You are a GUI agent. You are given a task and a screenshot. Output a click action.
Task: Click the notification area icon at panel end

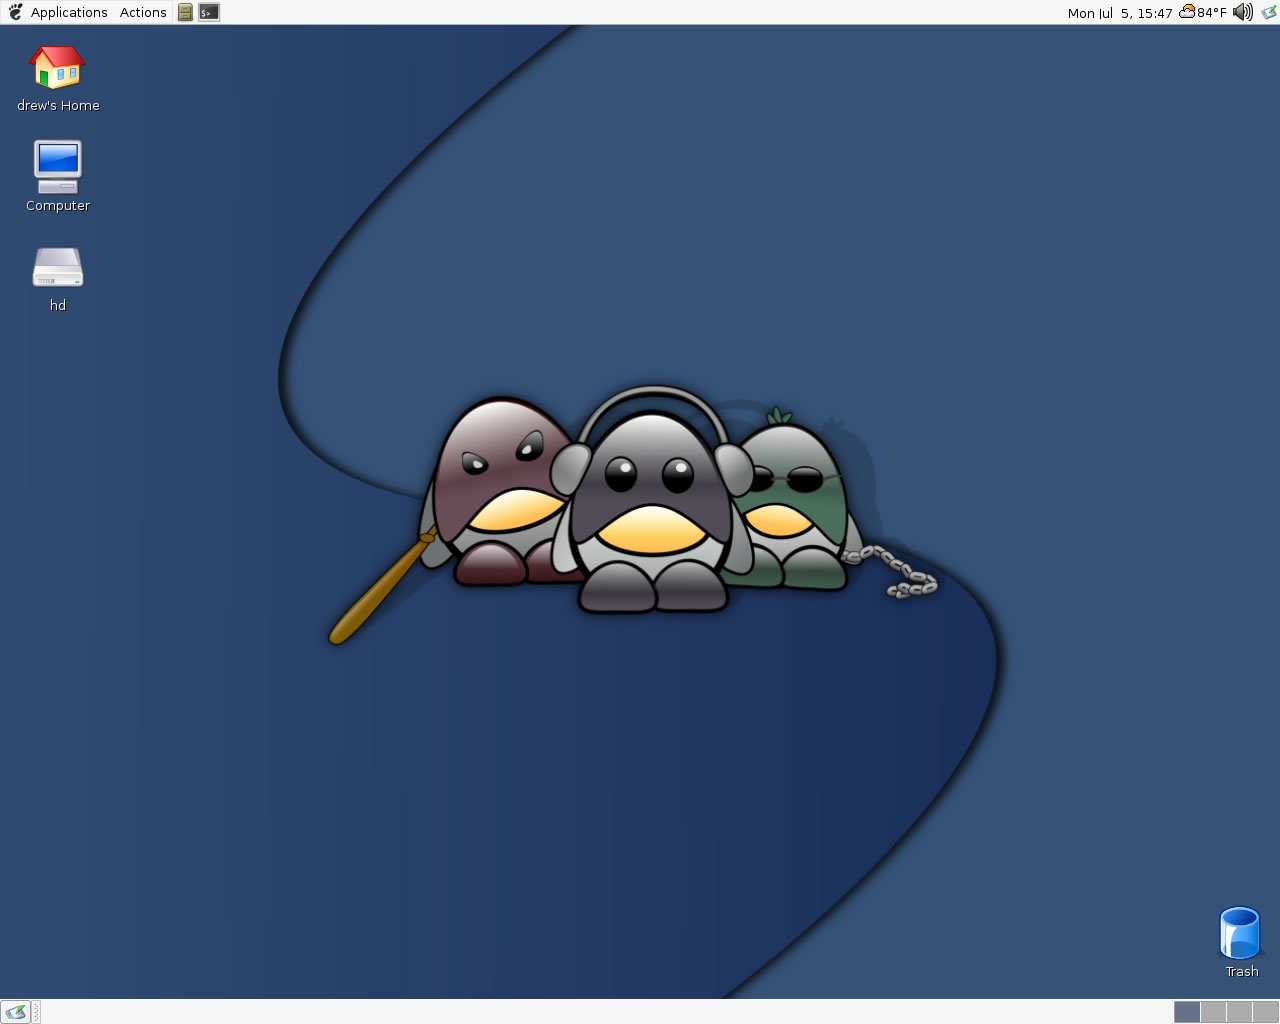coord(1269,12)
